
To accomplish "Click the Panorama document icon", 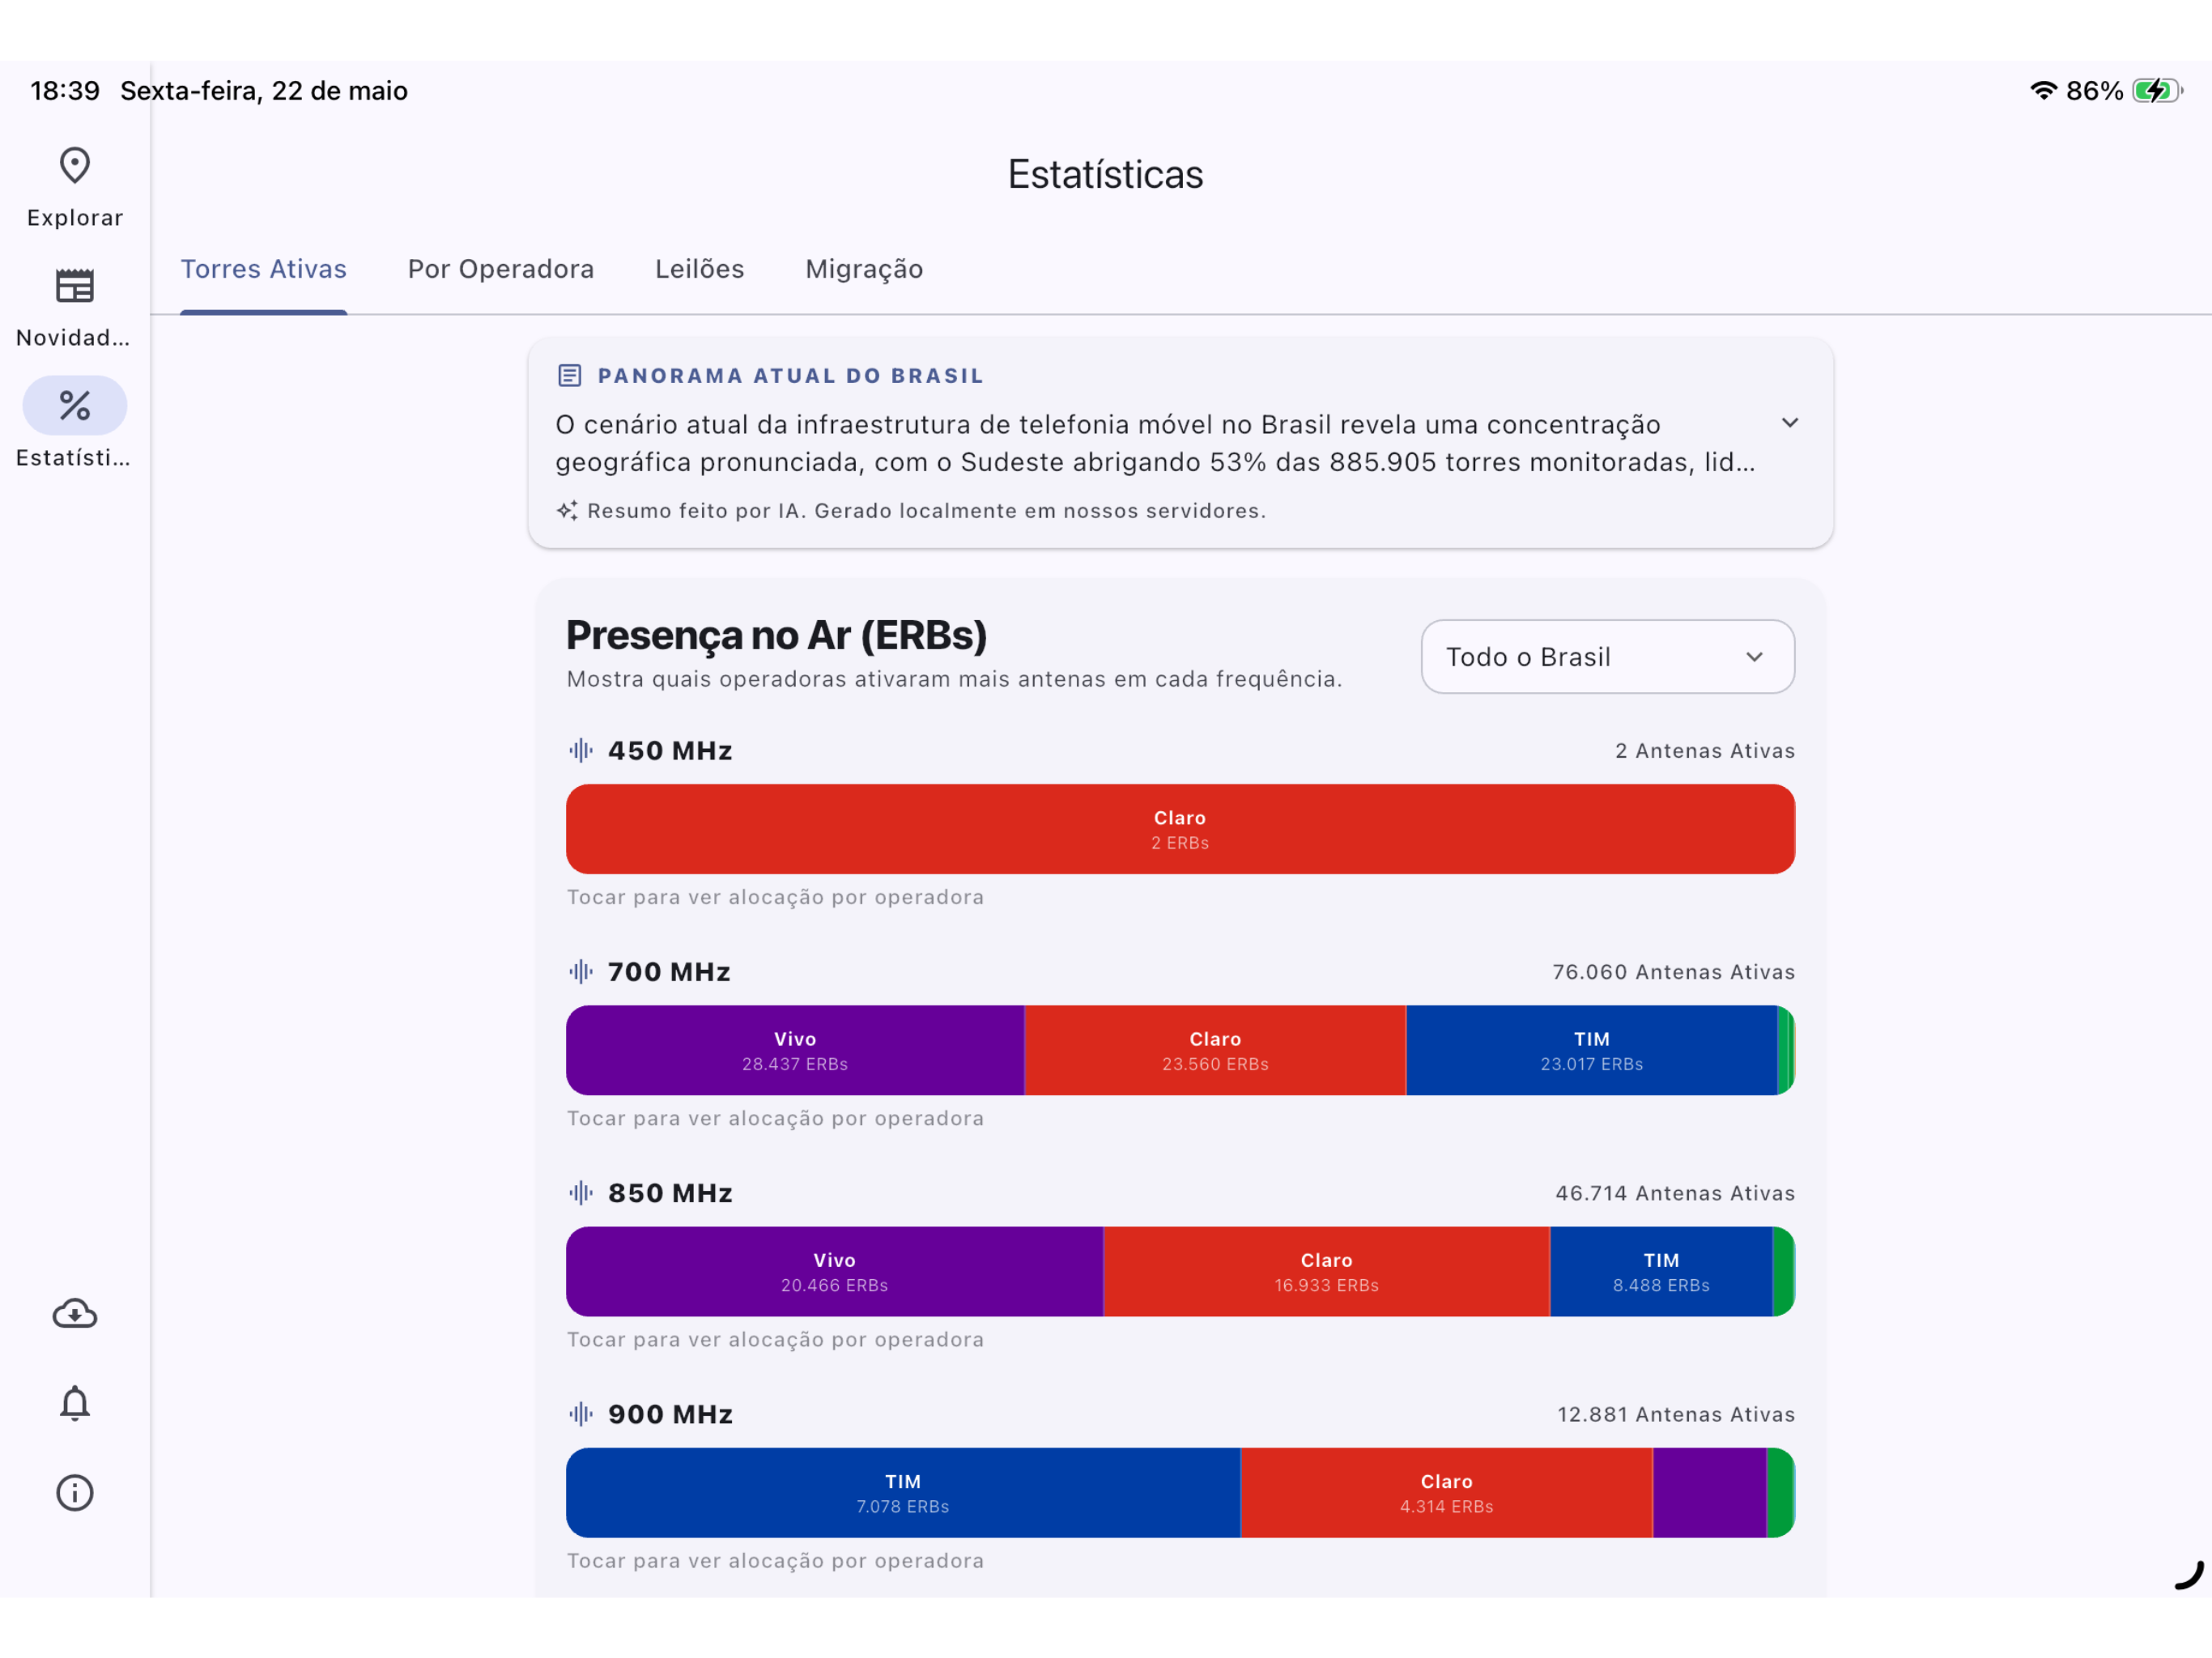I will tap(569, 376).
